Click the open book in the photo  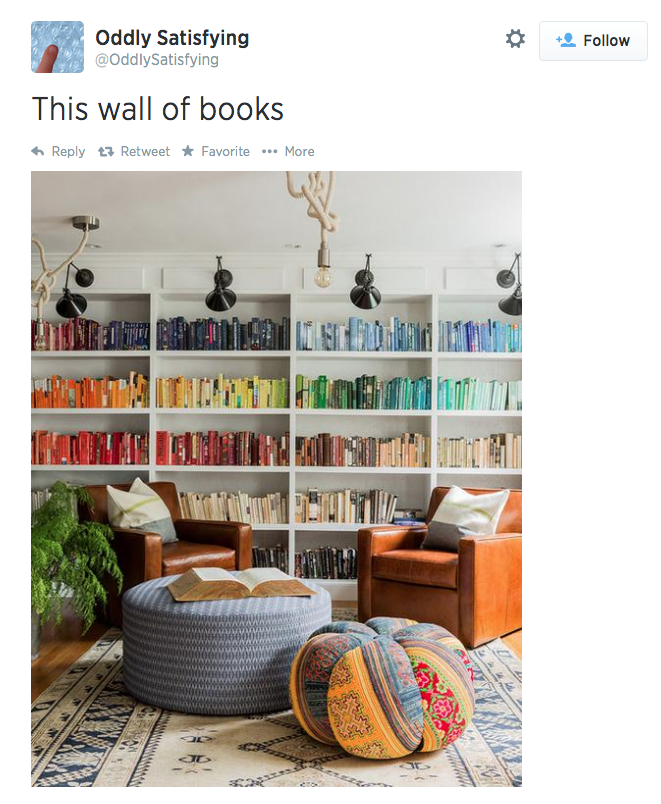(x=241, y=583)
